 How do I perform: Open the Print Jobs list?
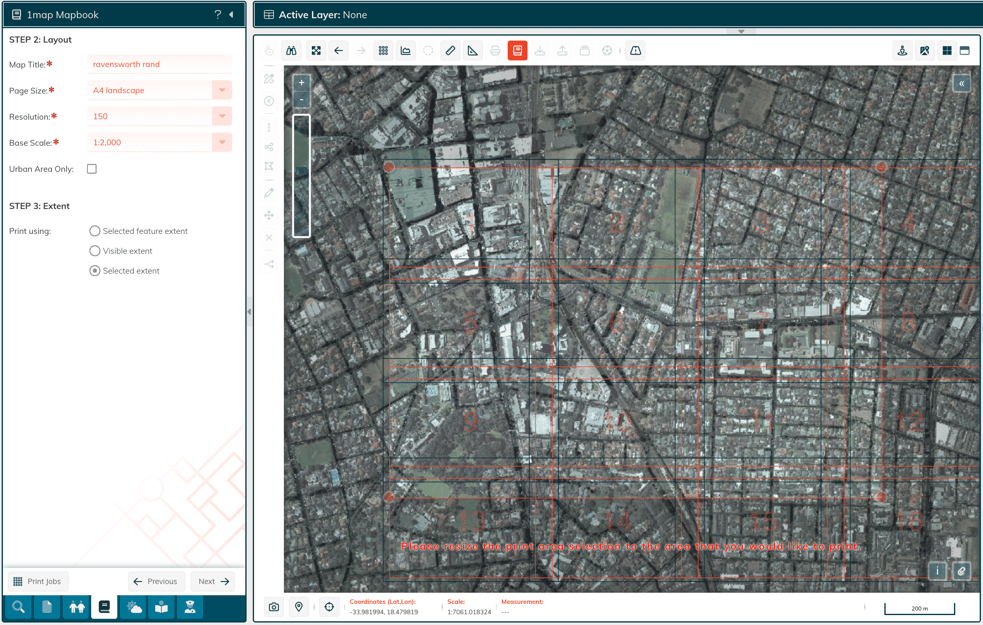37,581
